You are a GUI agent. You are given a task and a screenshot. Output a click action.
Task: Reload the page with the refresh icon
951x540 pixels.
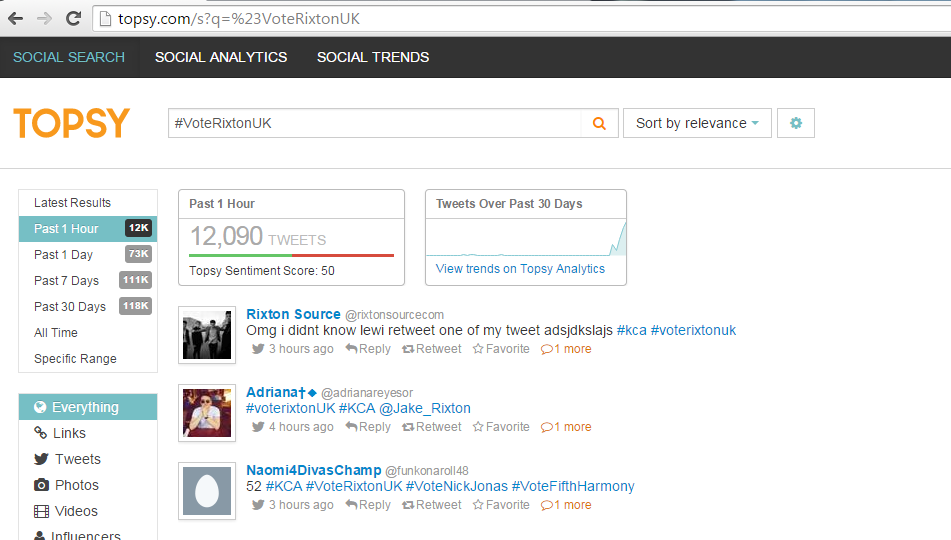pos(73,19)
